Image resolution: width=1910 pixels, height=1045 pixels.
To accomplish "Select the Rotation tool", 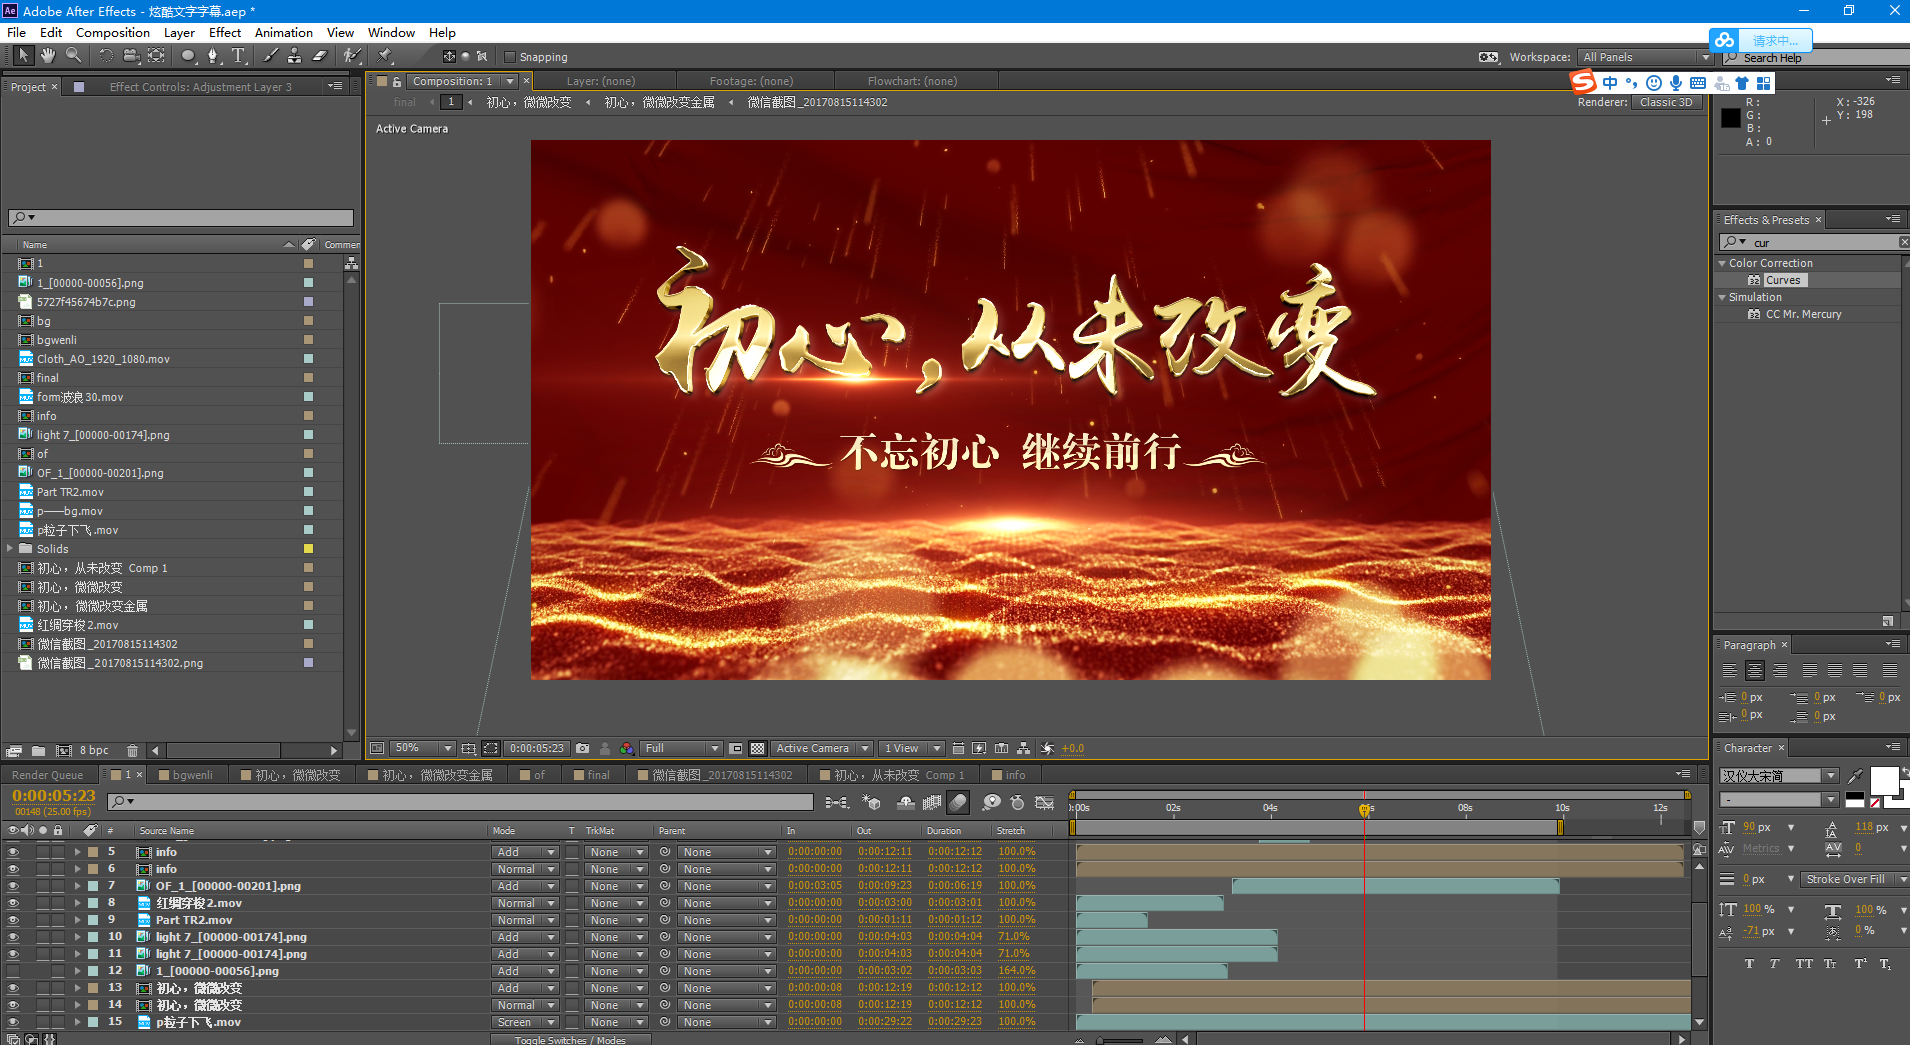I will [x=105, y=56].
